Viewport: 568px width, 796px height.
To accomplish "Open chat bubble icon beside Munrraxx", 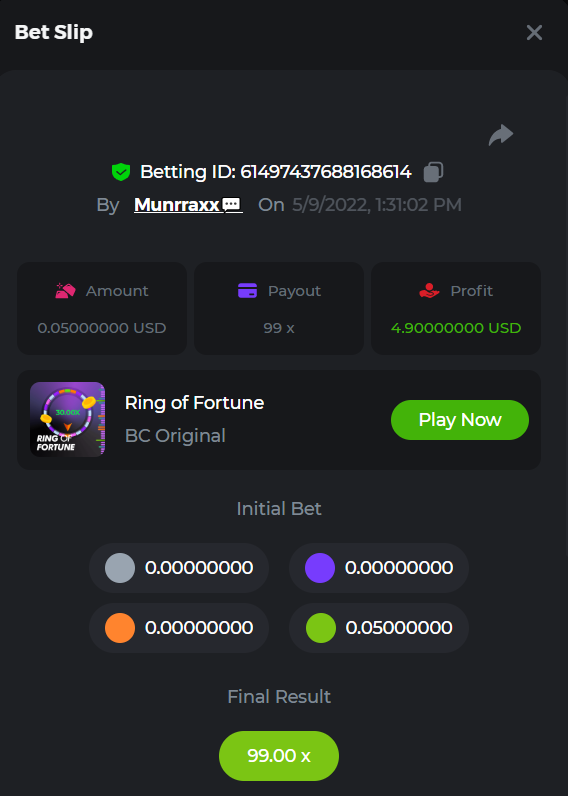I will point(232,205).
